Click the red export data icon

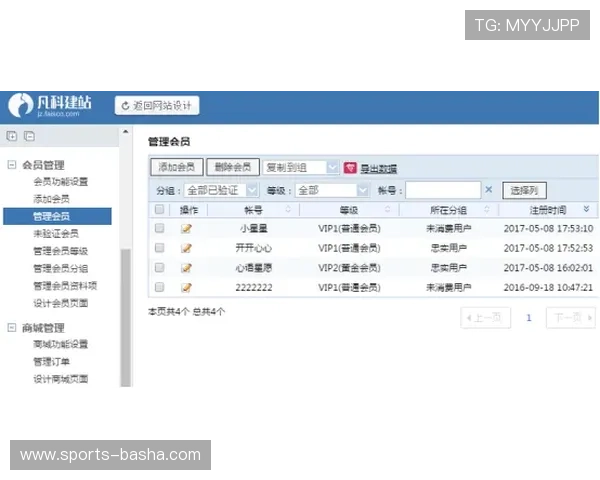[x=350, y=168]
